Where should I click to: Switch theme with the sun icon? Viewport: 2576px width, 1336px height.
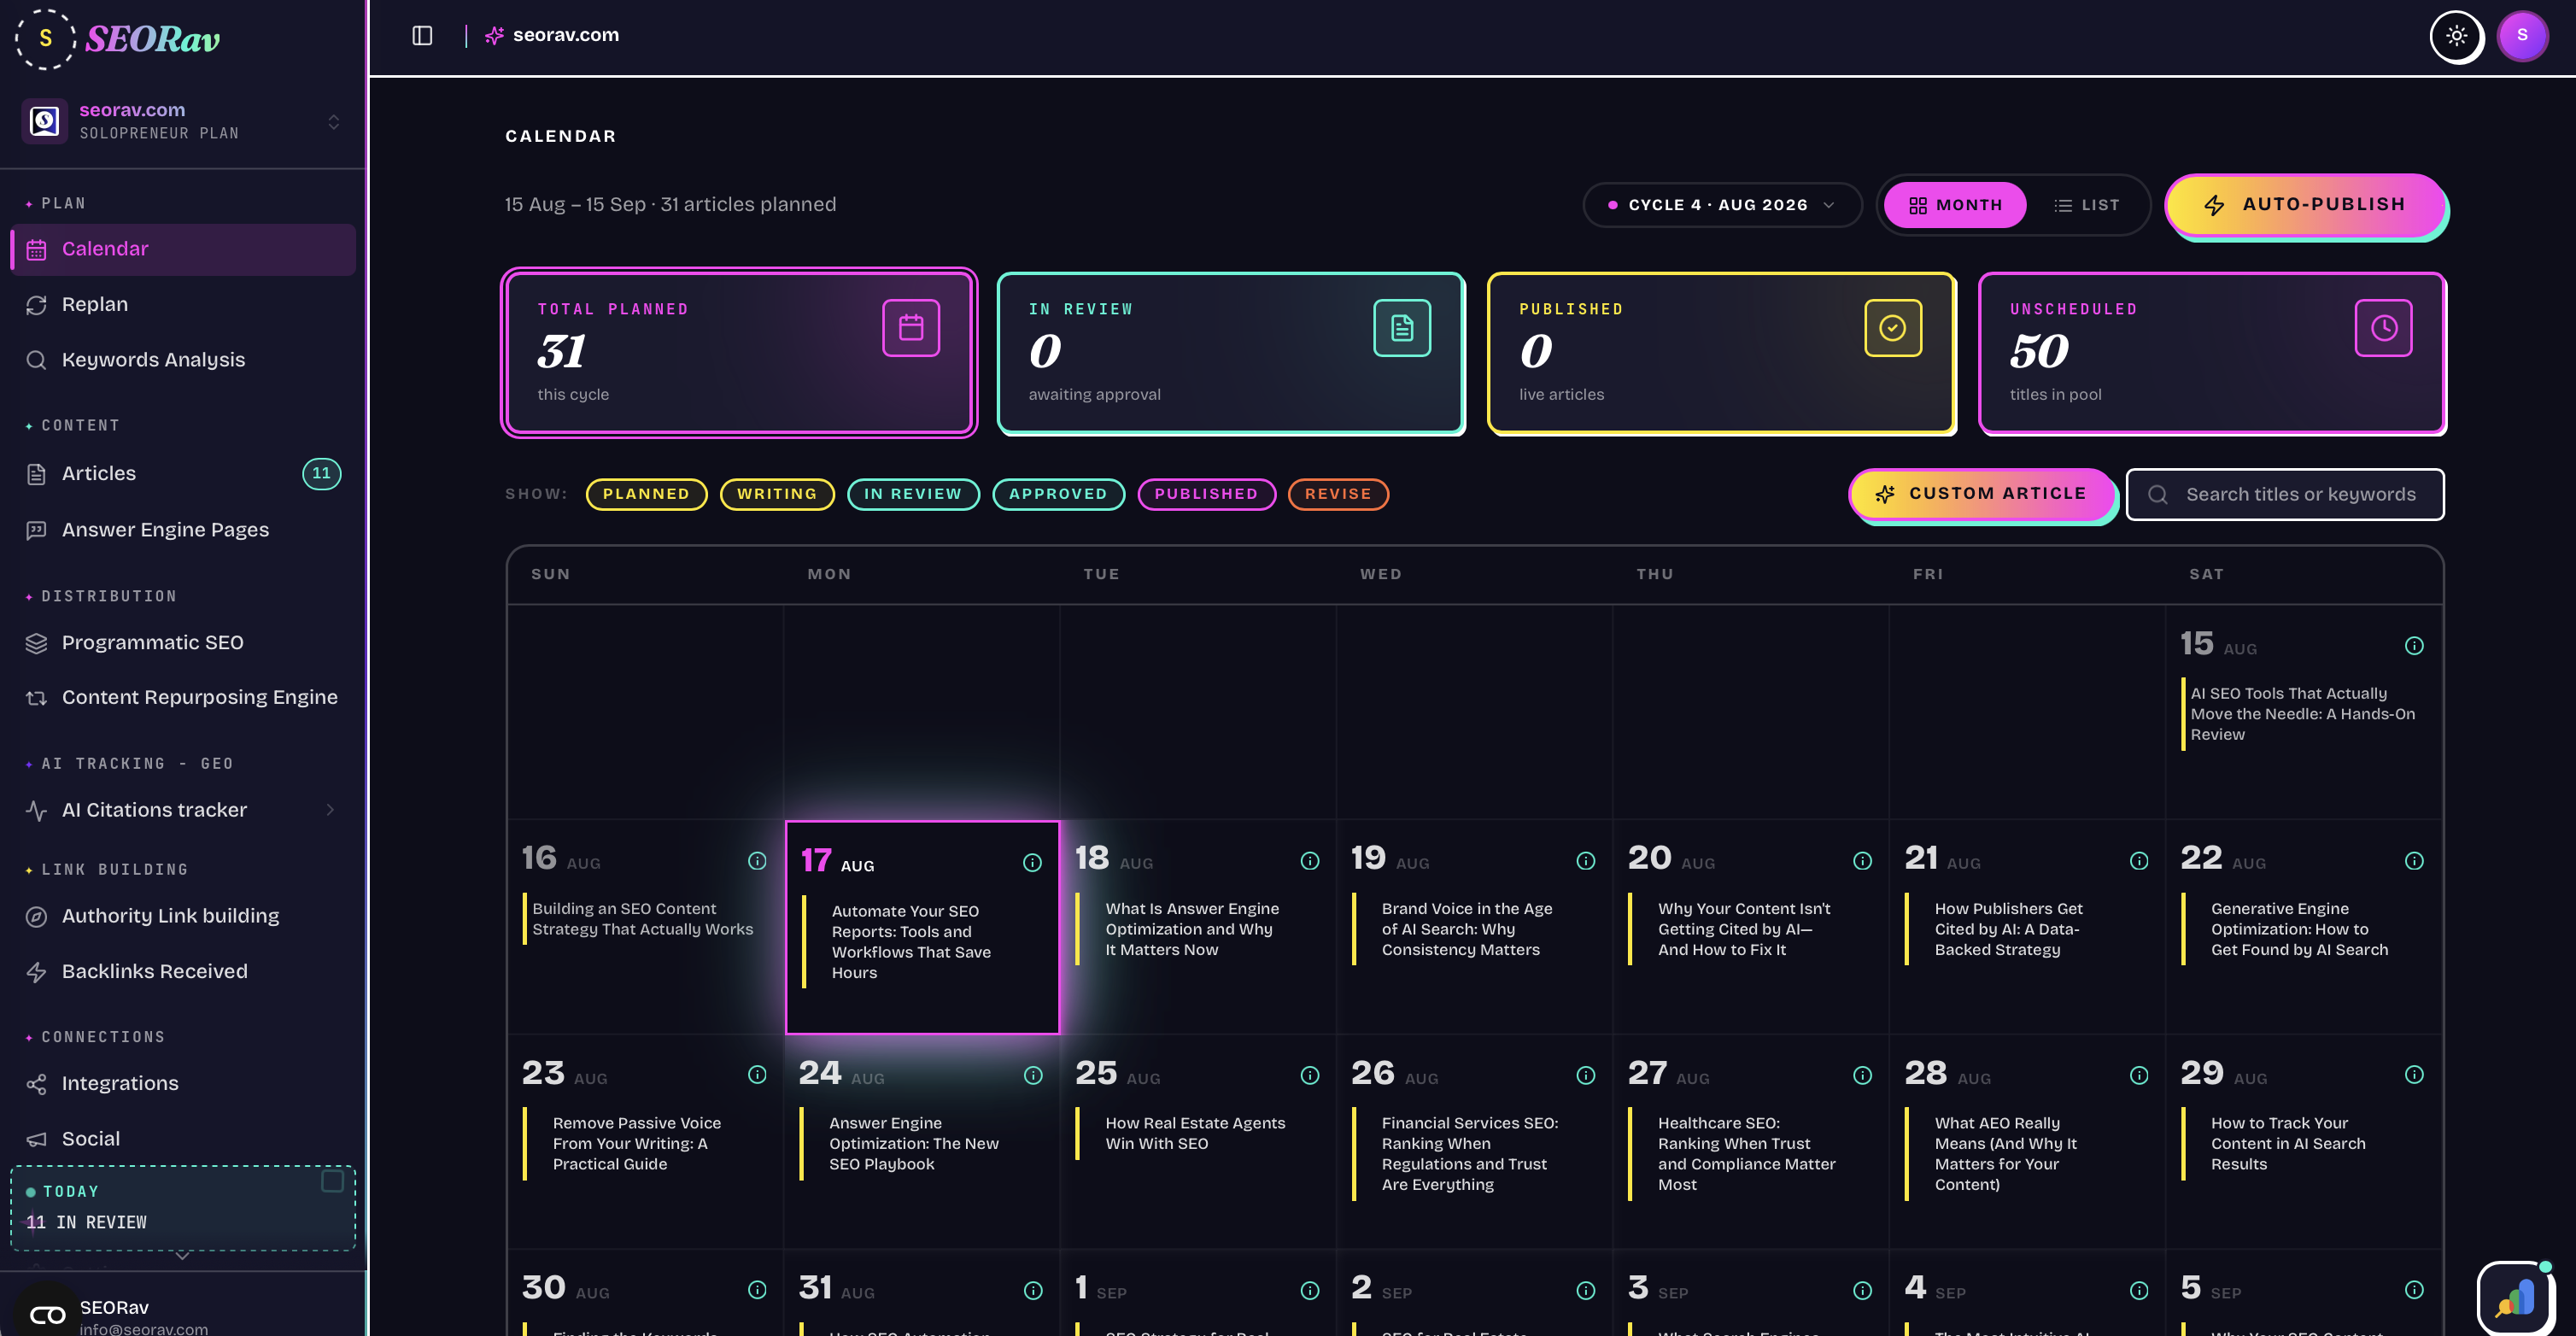[2456, 36]
